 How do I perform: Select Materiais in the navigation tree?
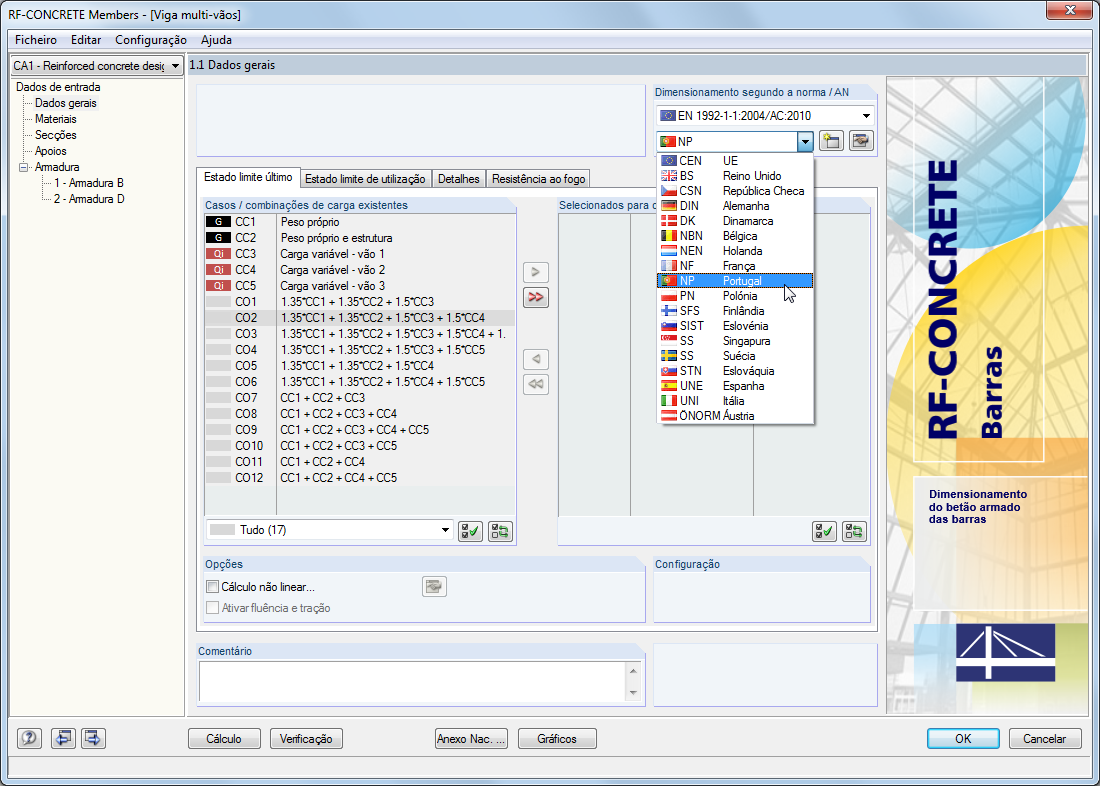(55, 119)
